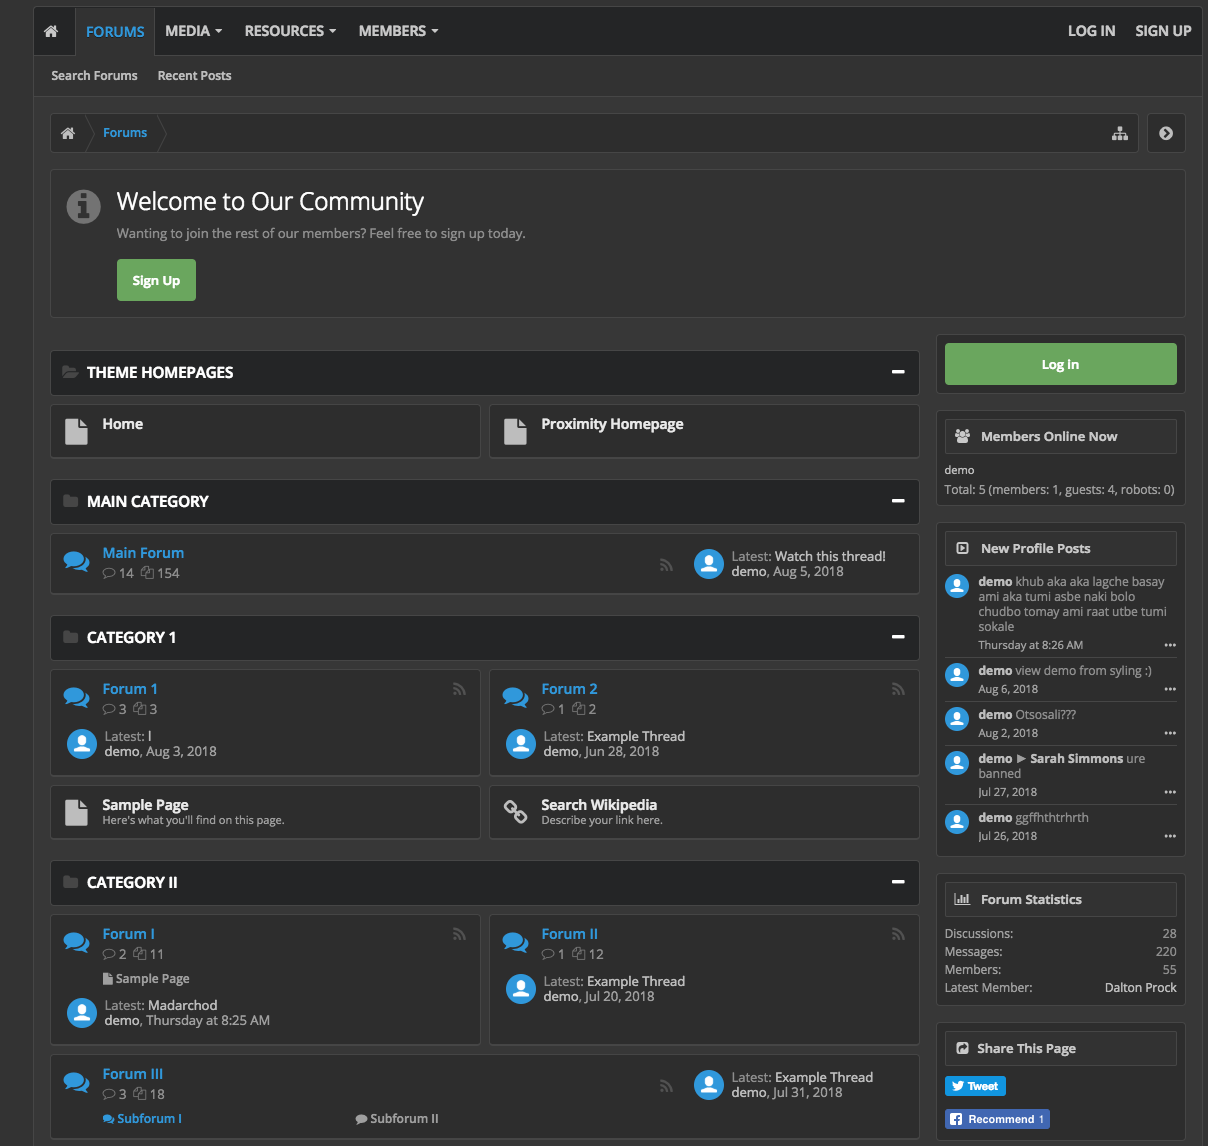
Task: Open the Main Forum link
Action: pos(143,553)
